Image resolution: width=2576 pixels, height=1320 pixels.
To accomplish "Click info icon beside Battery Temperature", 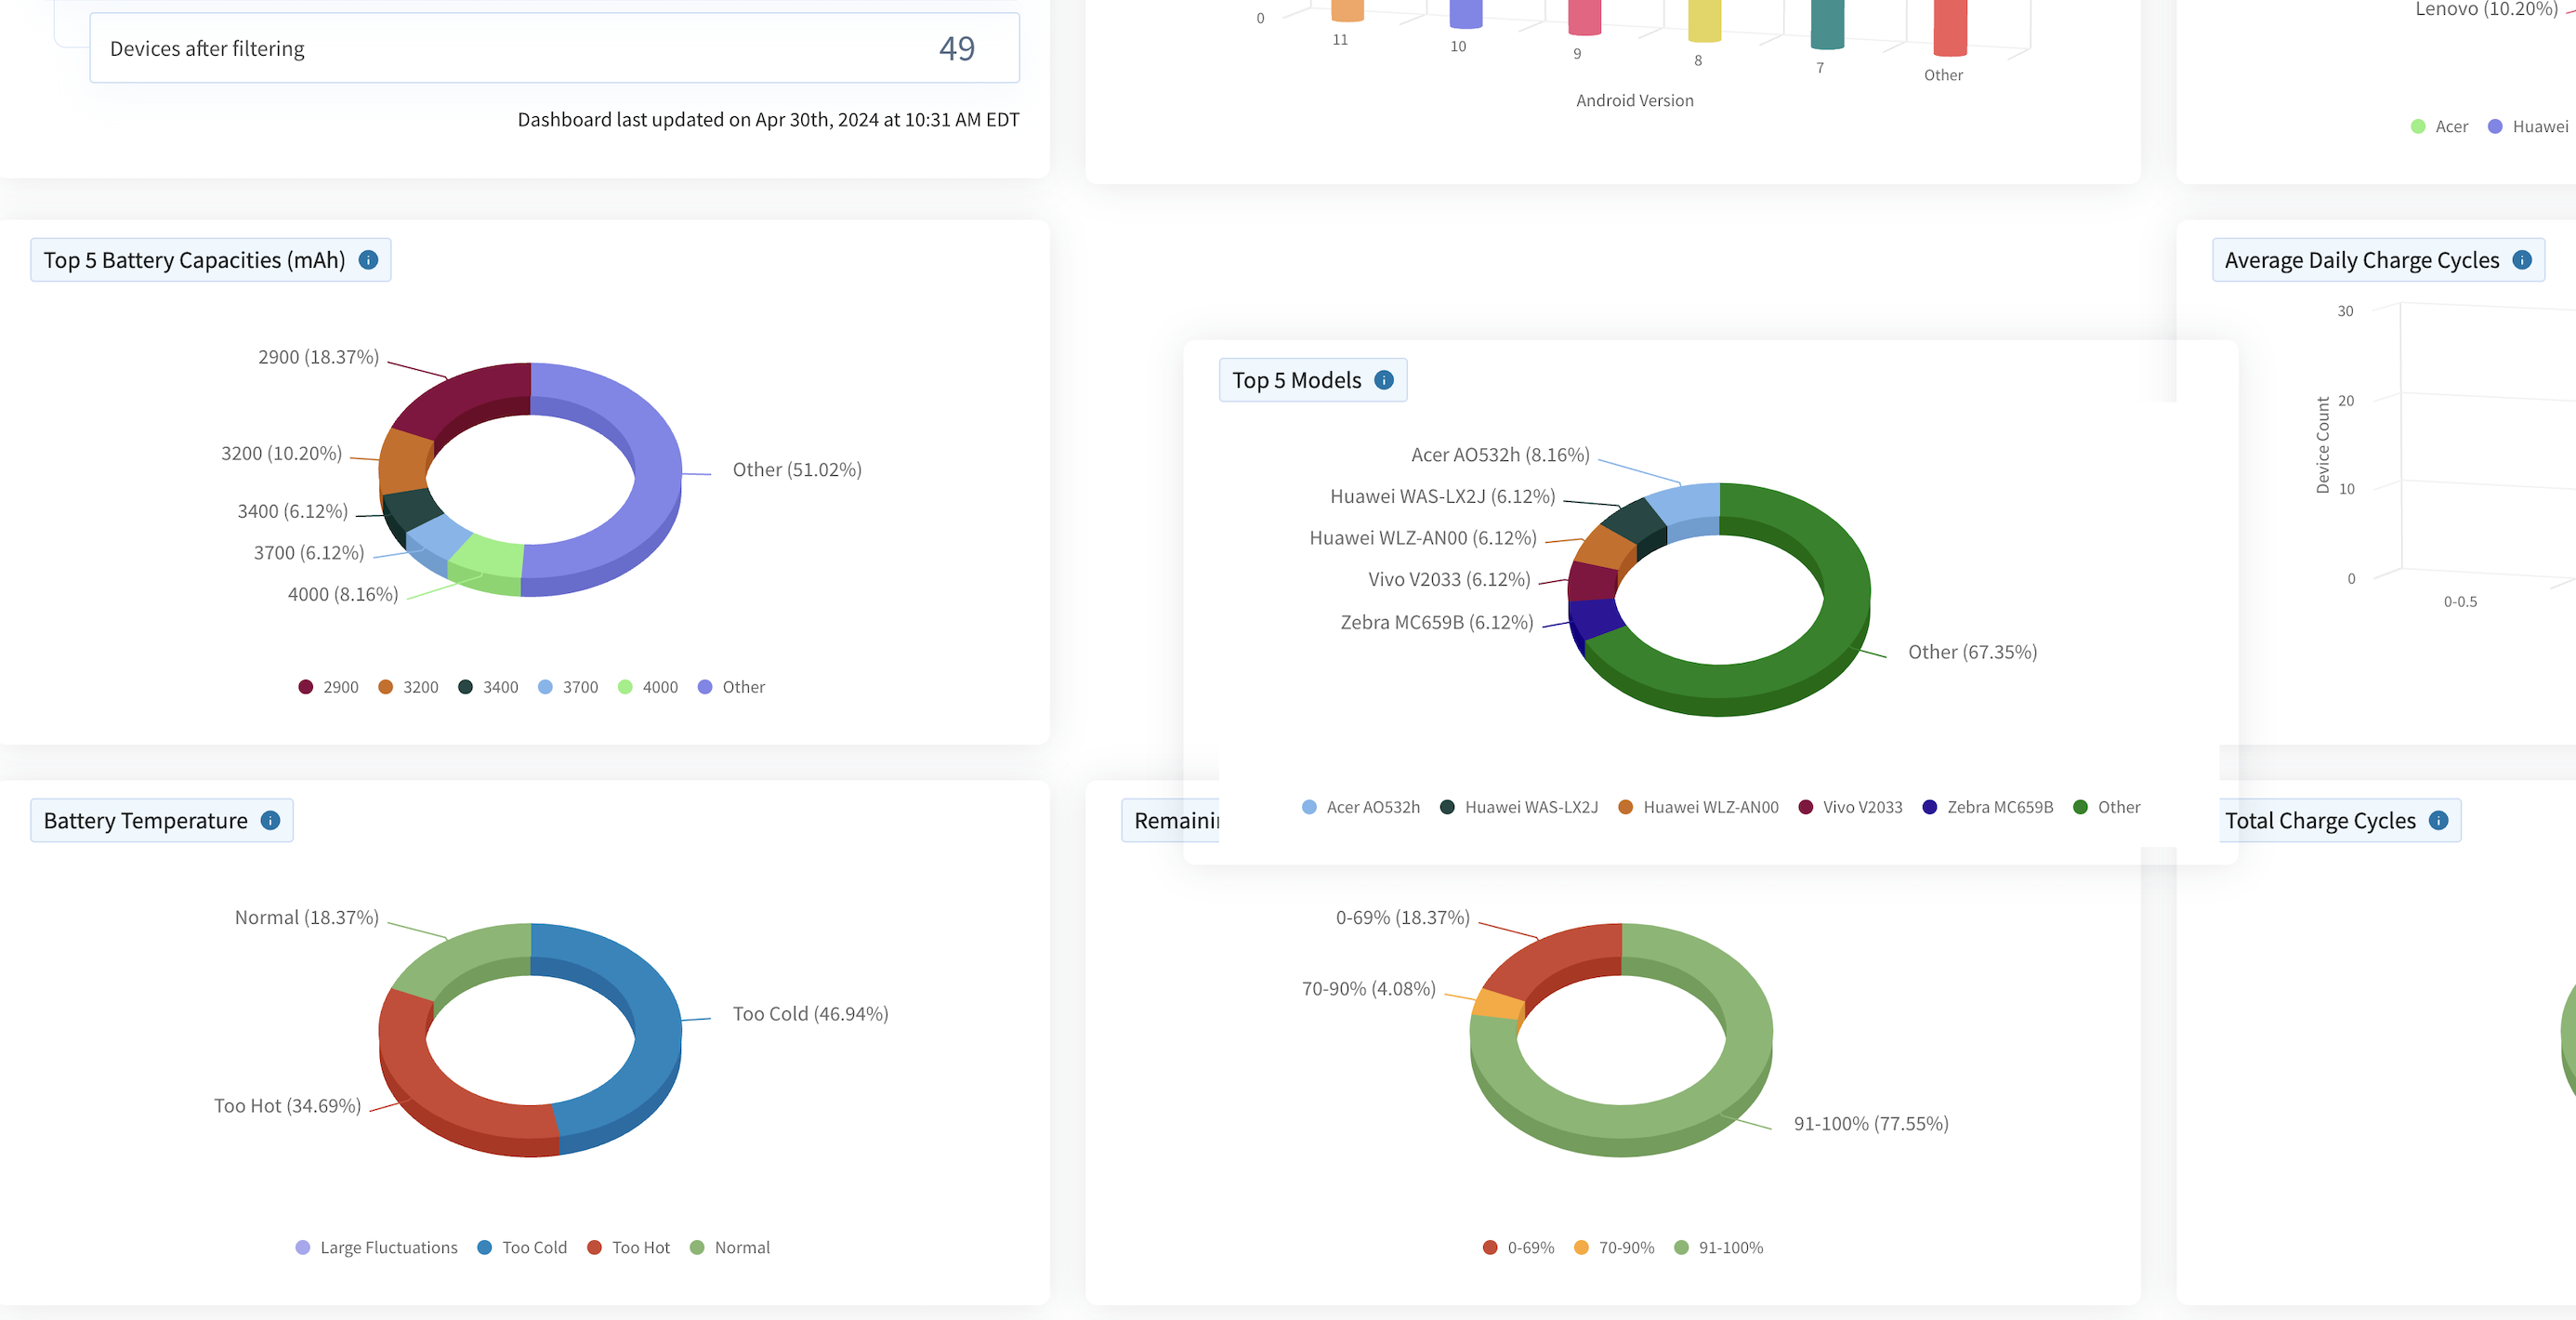I will pos(270,820).
